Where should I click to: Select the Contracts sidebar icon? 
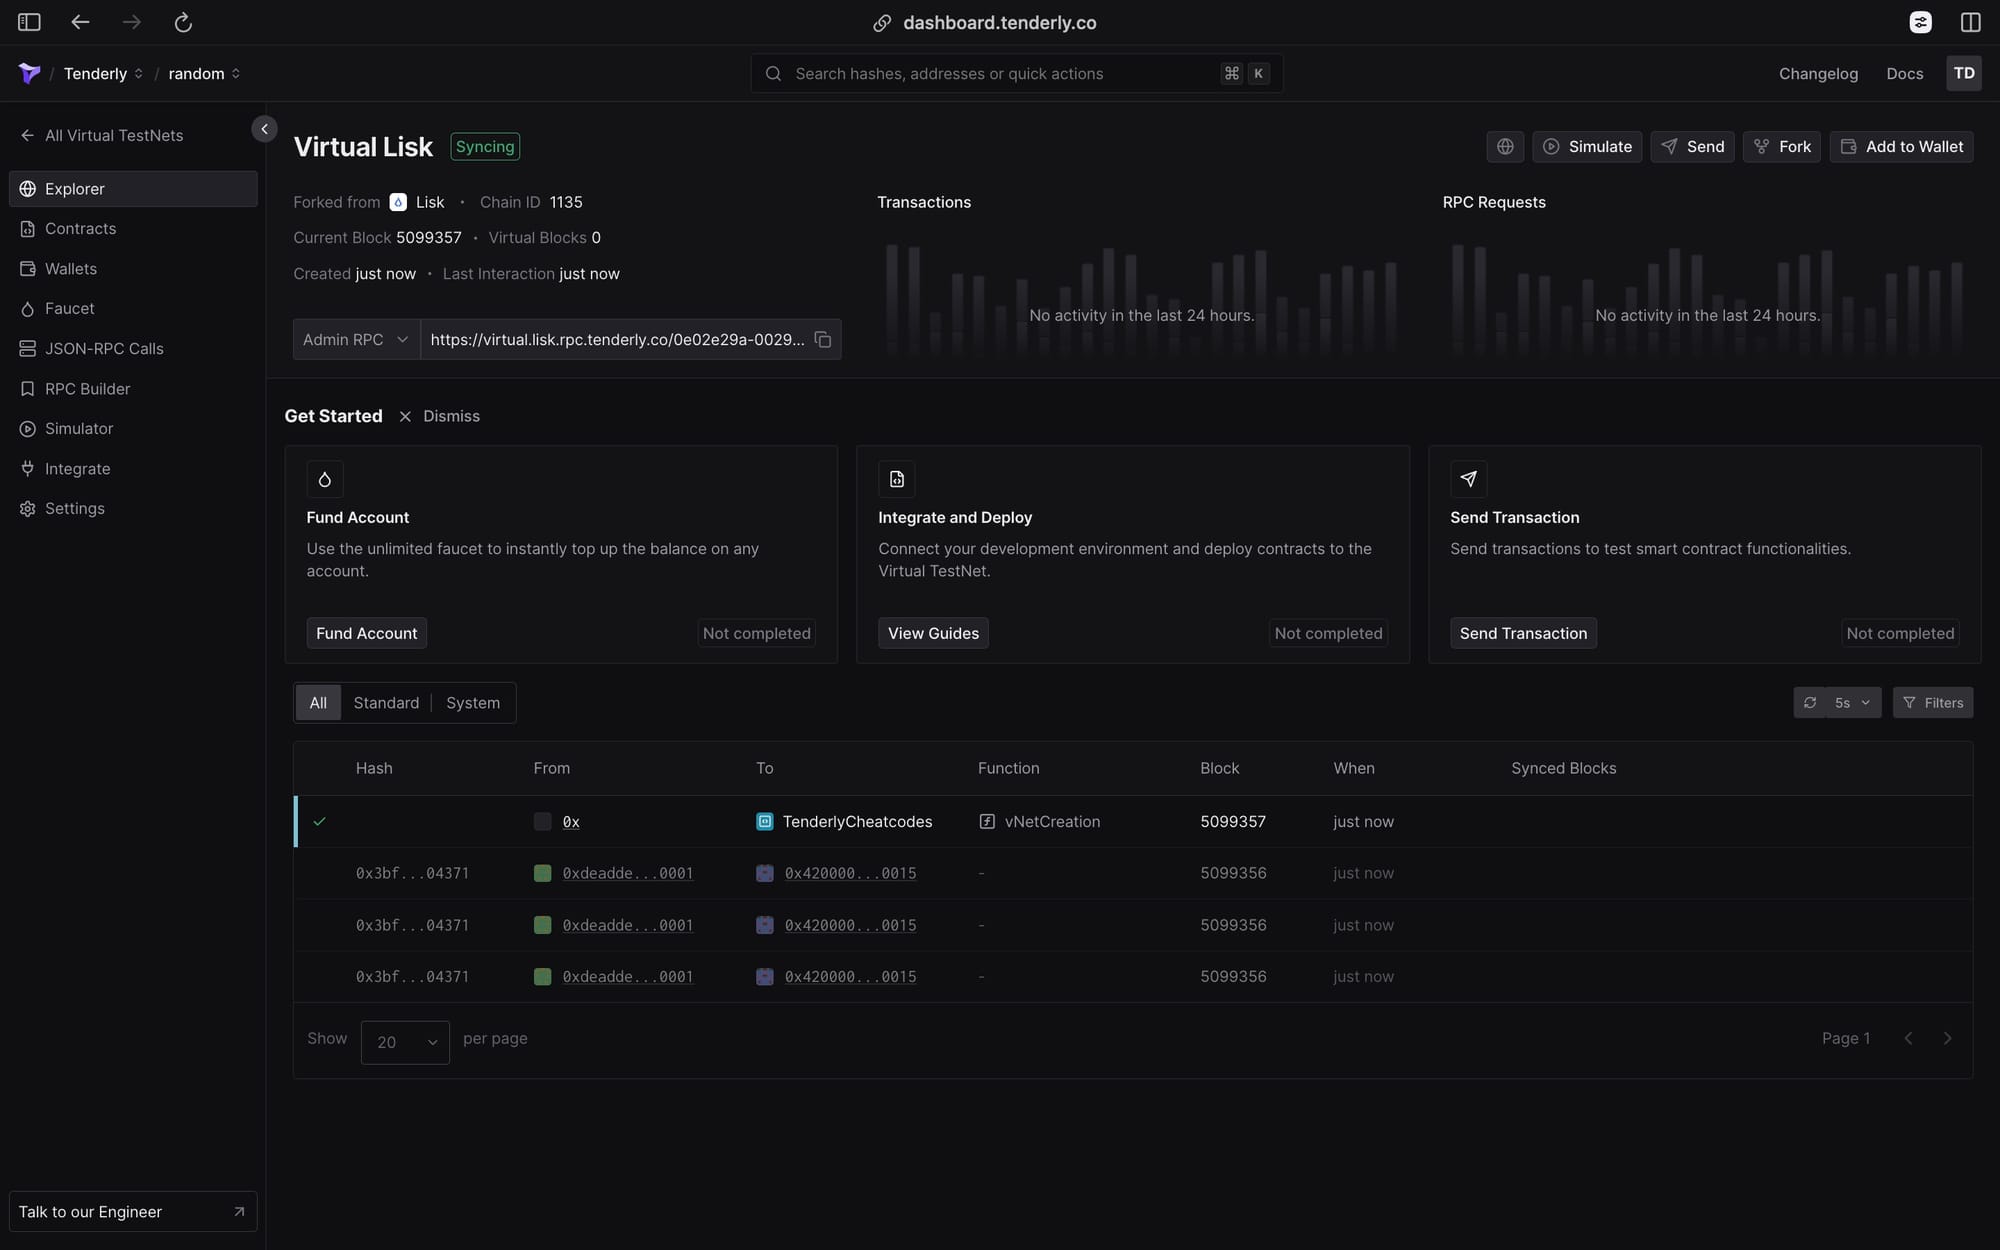click(x=26, y=228)
